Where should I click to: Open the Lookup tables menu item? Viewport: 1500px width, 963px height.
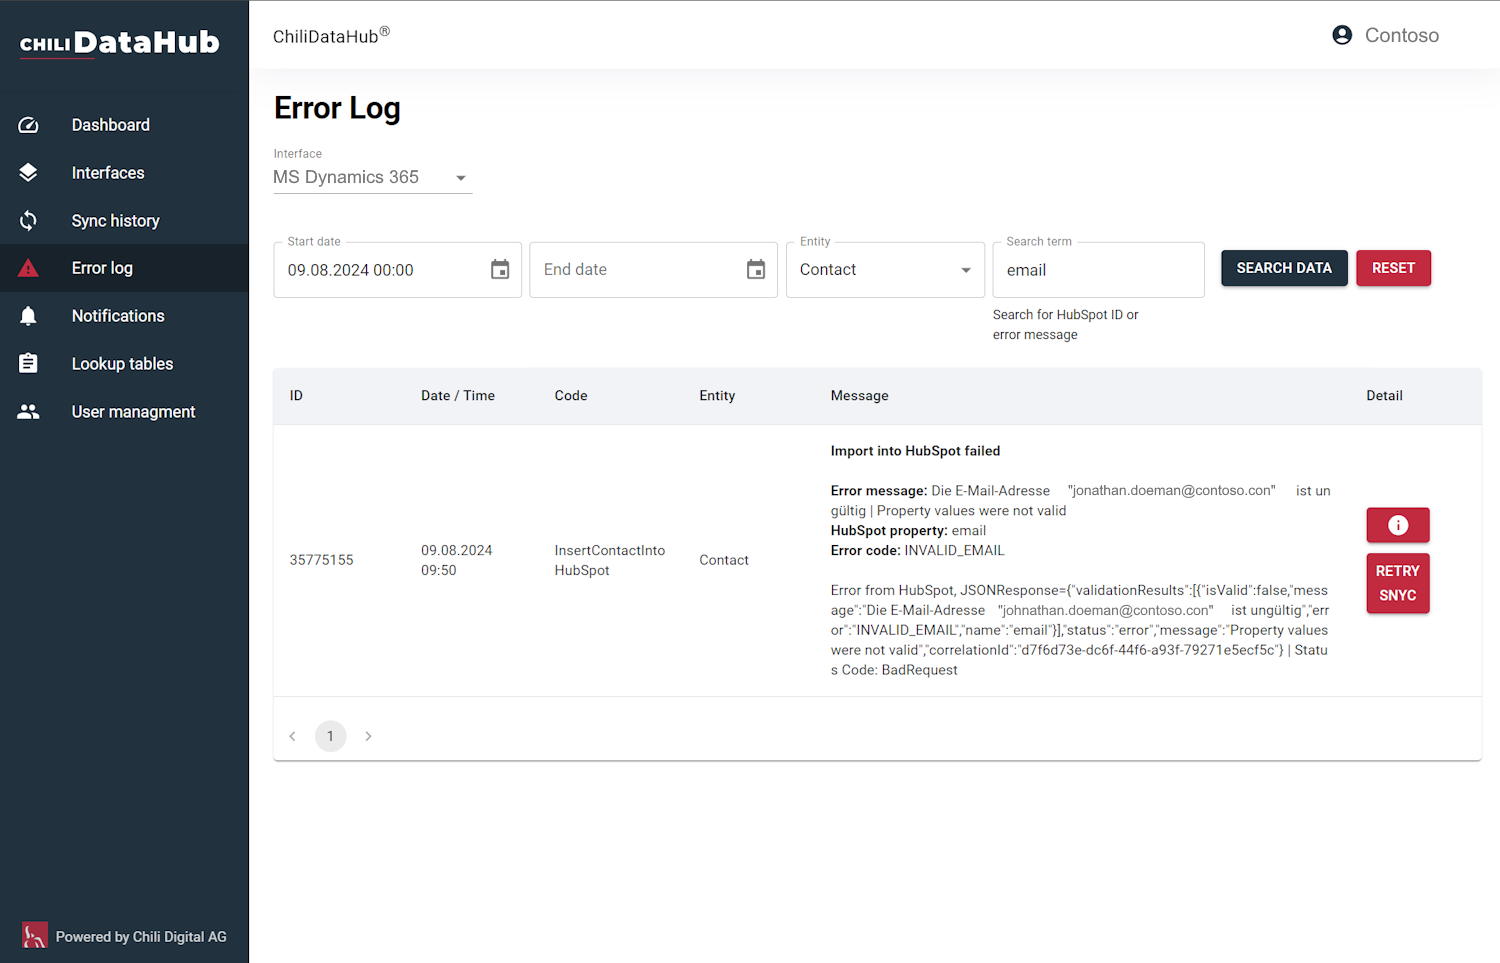(124, 364)
